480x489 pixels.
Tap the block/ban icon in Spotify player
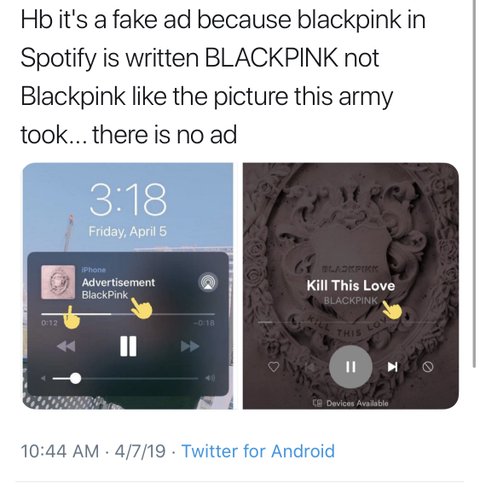point(428,367)
